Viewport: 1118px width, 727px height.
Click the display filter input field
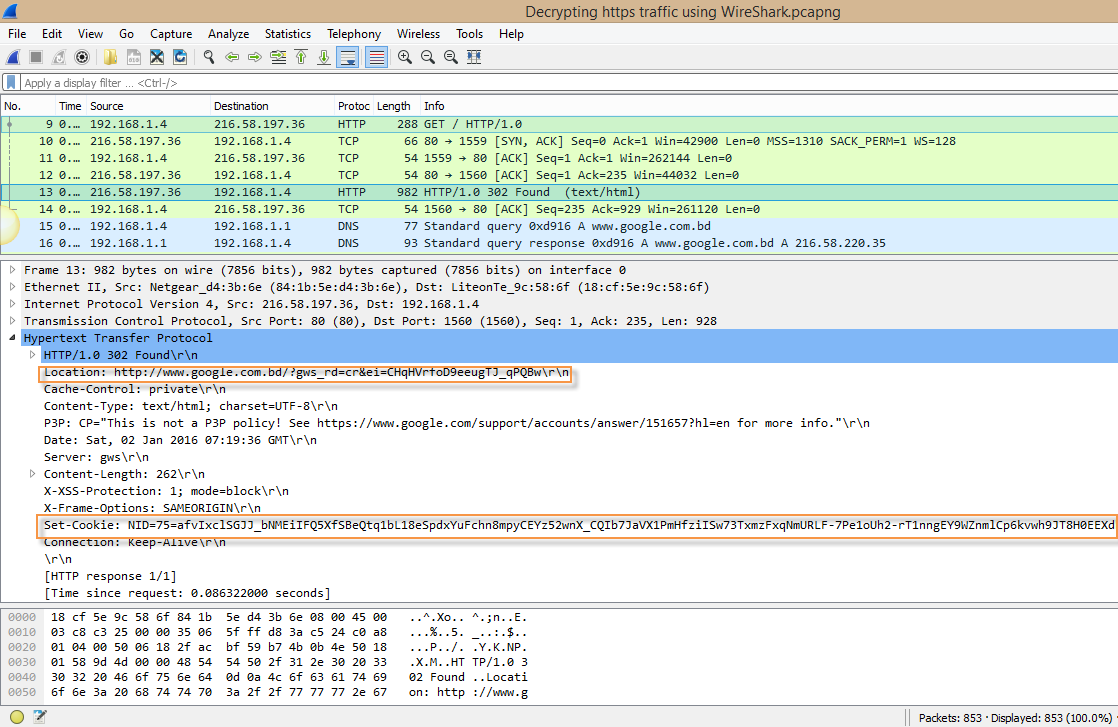point(569,83)
